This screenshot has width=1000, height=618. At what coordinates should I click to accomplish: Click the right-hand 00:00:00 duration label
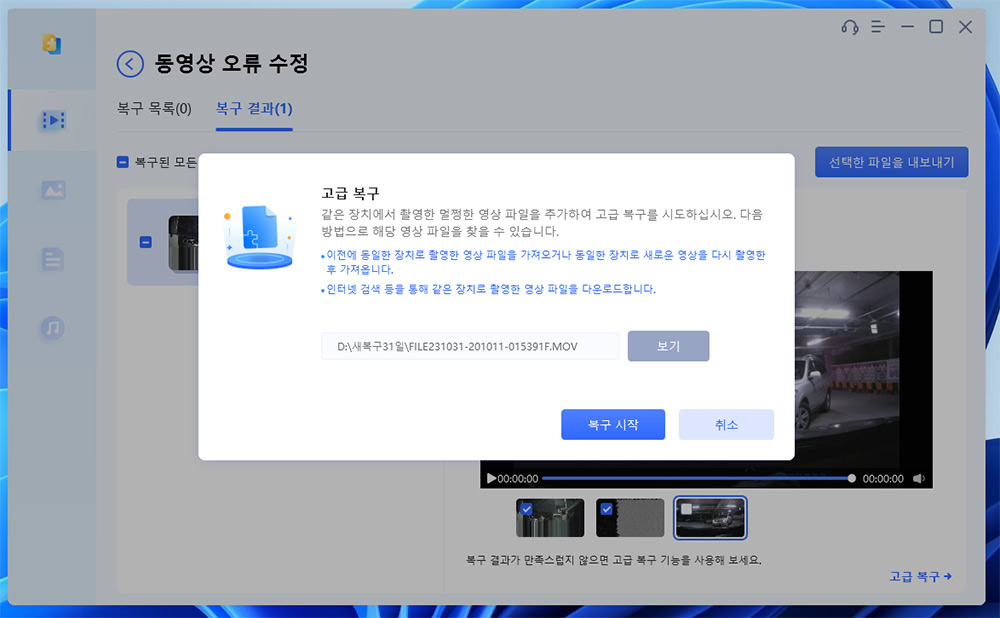(x=883, y=478)
